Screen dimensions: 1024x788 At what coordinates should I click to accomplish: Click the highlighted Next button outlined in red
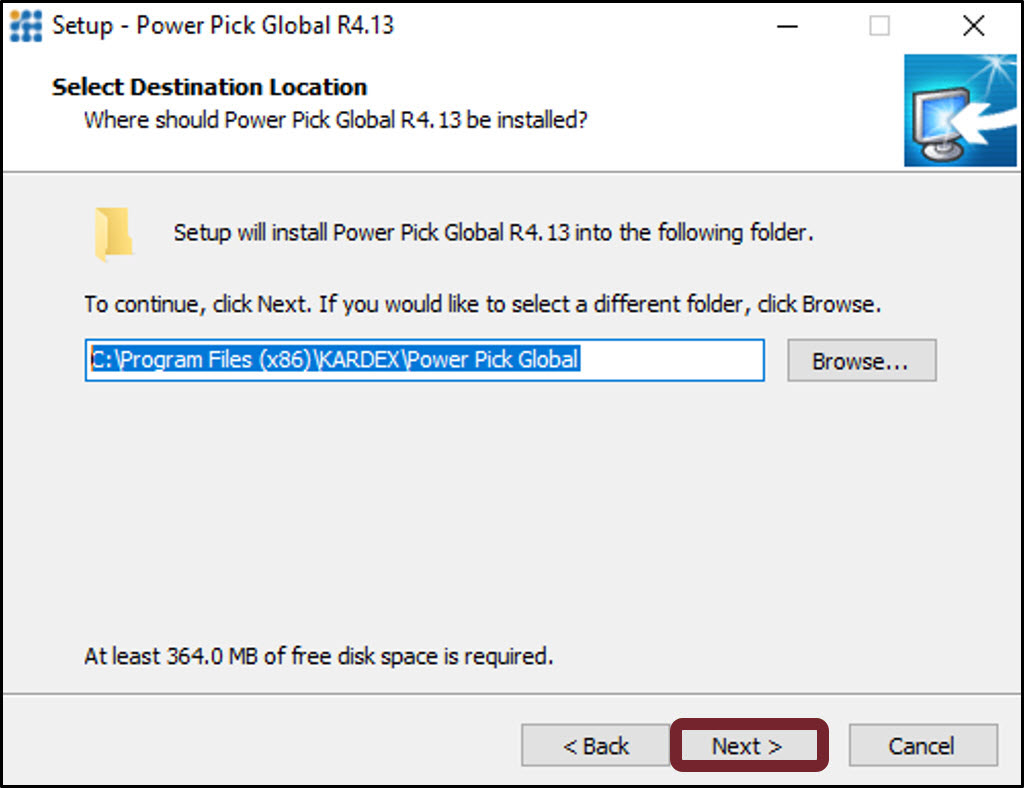(748, 745)
